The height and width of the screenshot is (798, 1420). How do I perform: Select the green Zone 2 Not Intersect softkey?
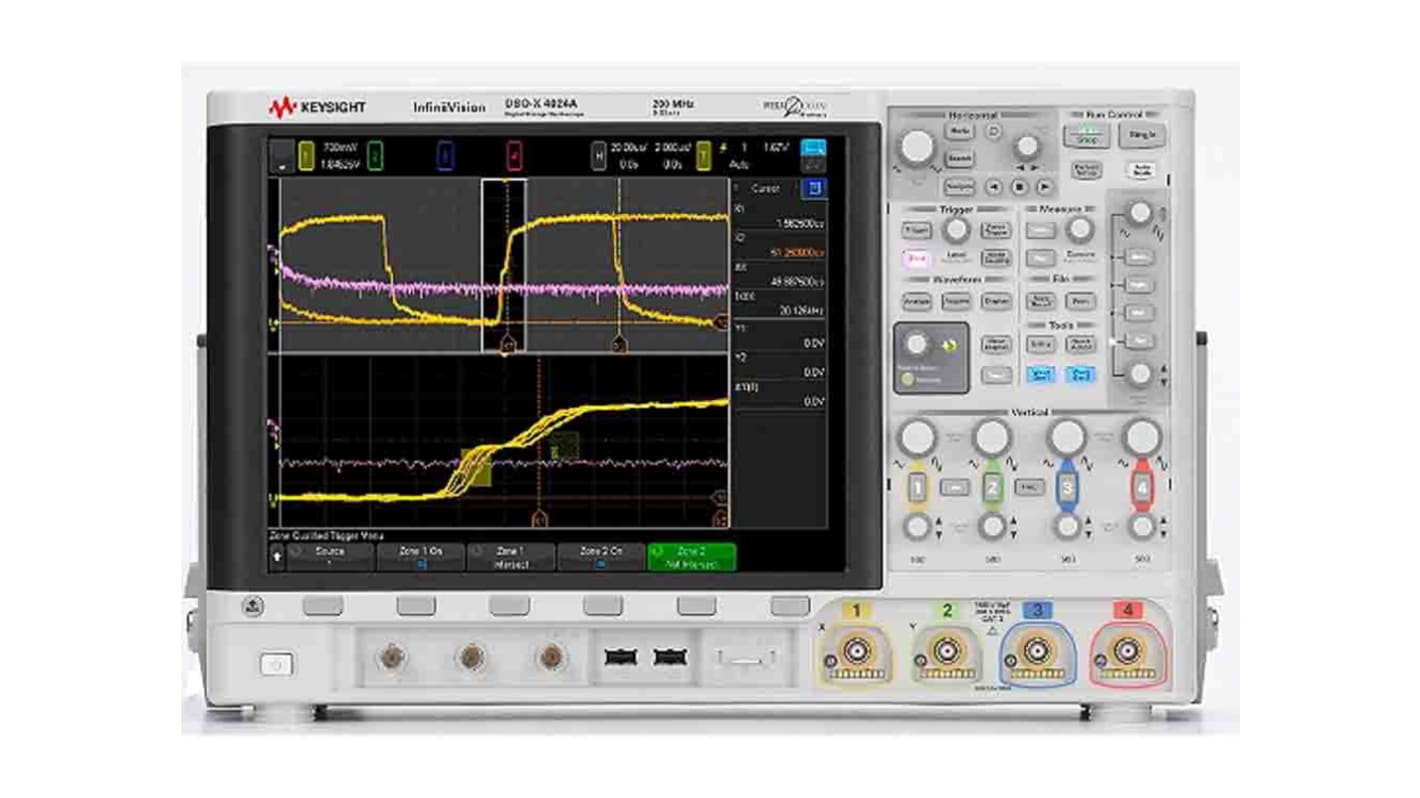click(x=690, y=557)
